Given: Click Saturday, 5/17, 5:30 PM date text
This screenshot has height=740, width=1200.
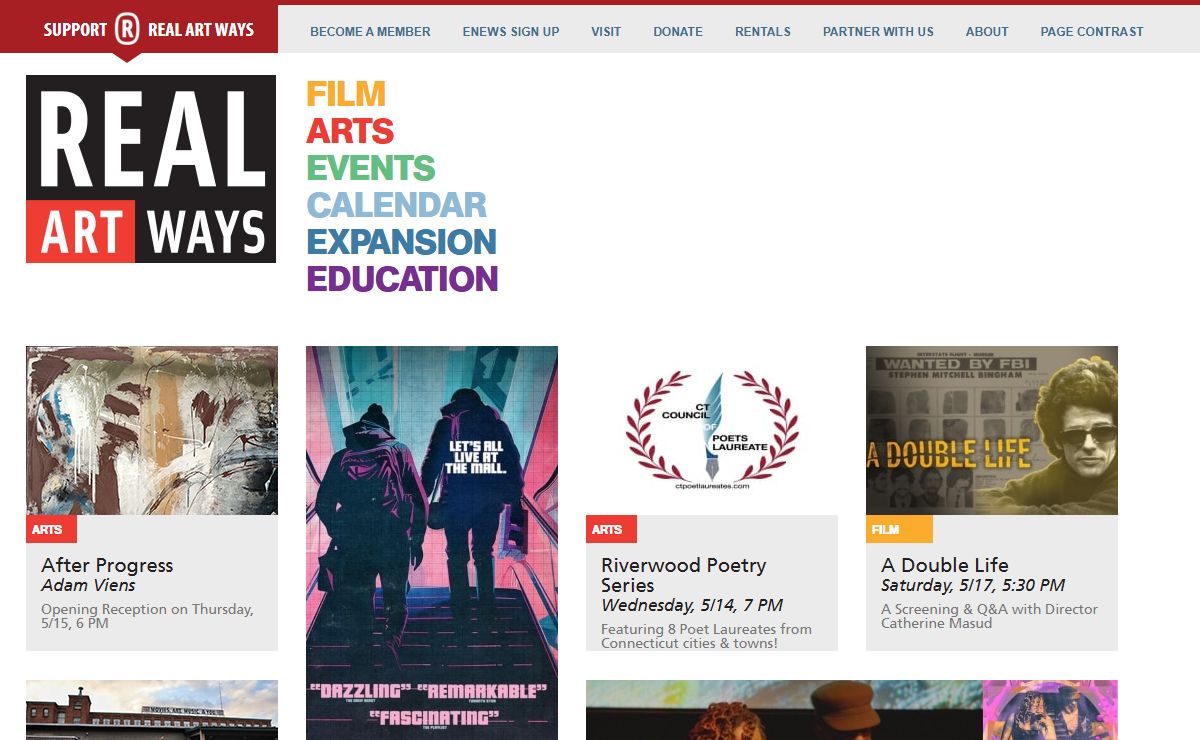Looking at the screenshot, I should pyautogui.click(x=973, y=585).
